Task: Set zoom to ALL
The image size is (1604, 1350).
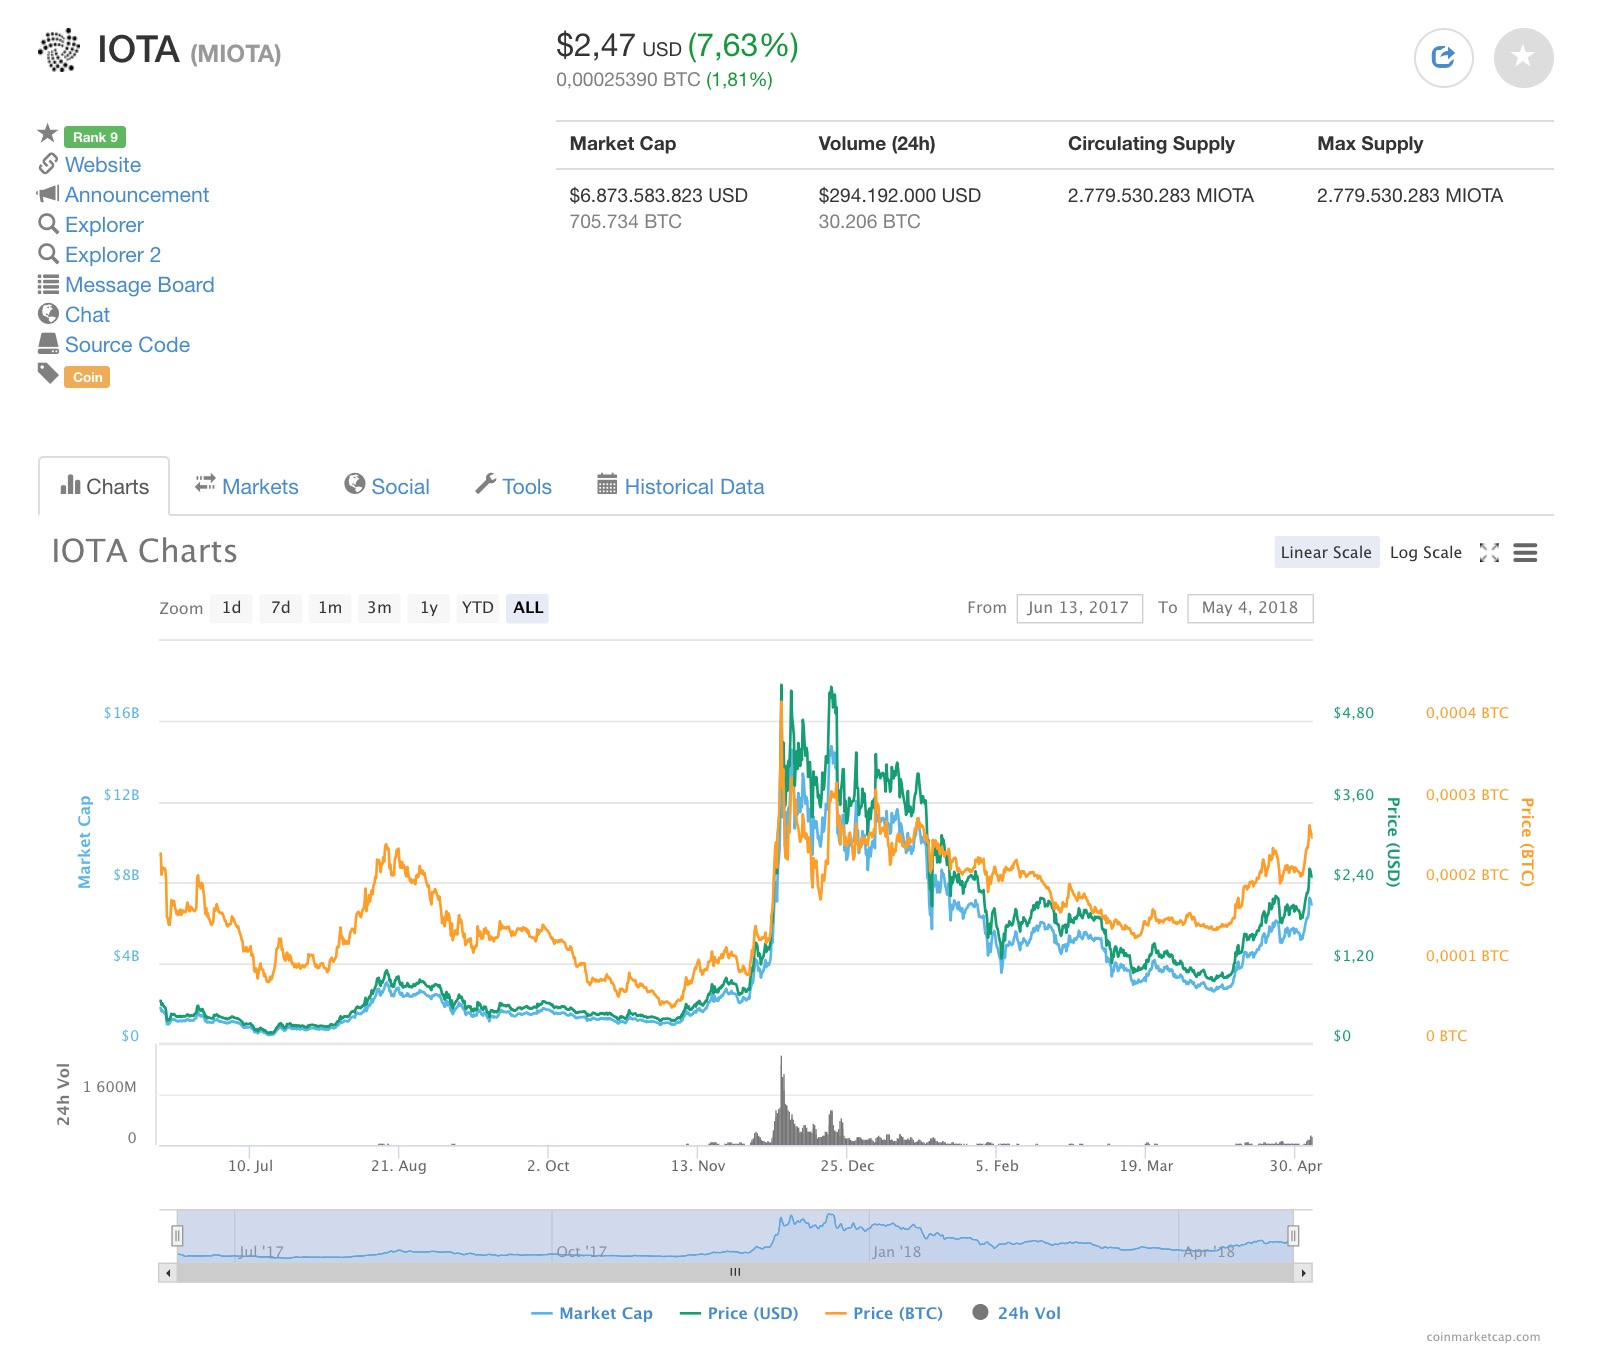Action: click(527, 608)
